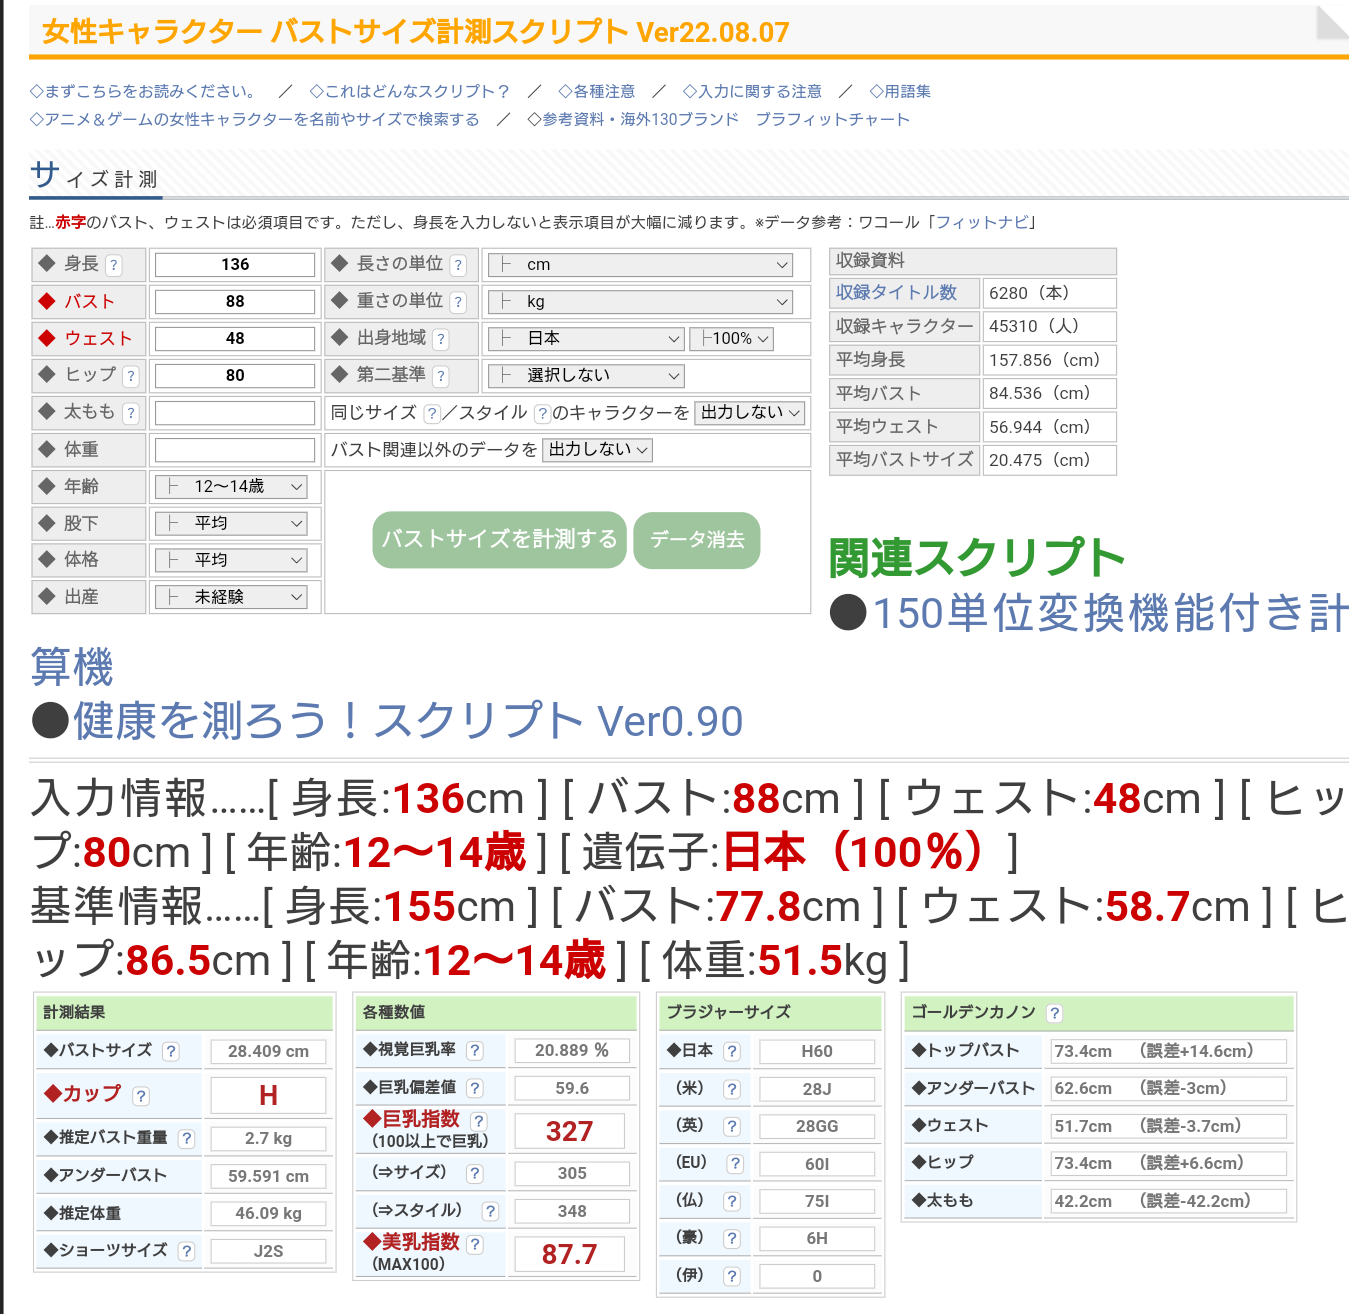The width and height of the screenshot is (1349, 1314).
Task: Open the 体格 平均 dropdown
Action: pos(231,560)
